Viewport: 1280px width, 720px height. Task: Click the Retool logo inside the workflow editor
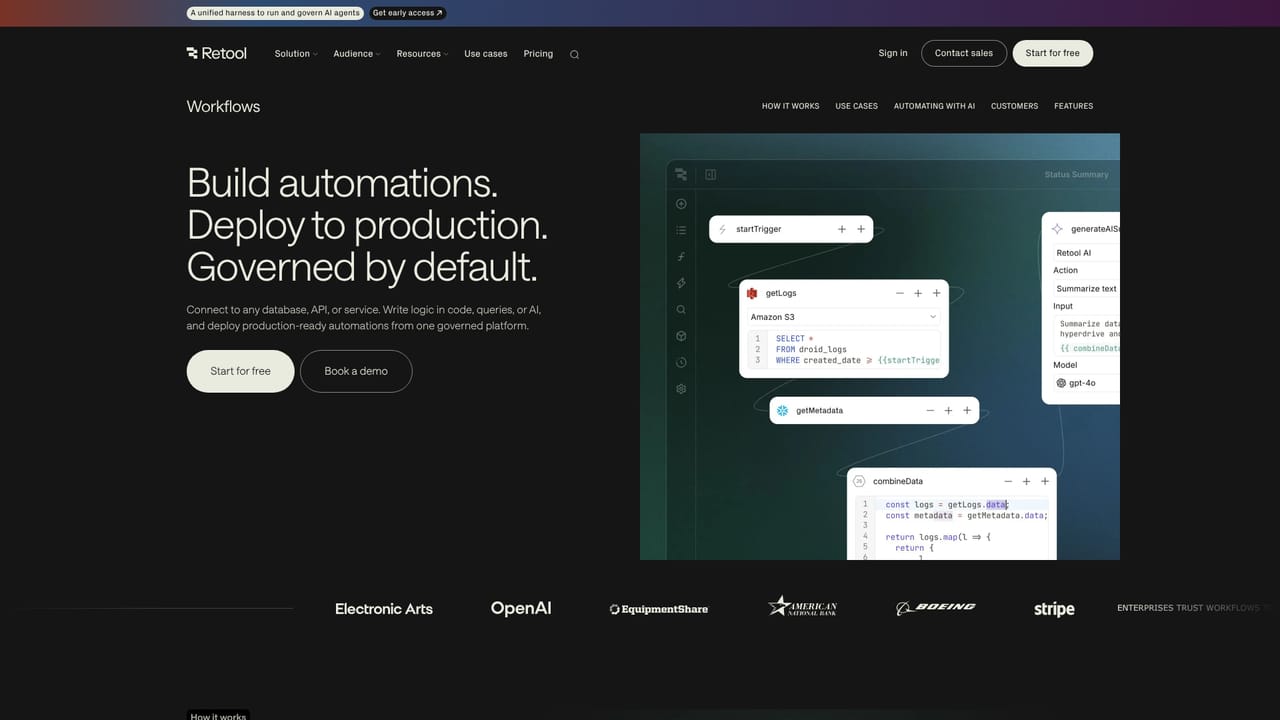coord(681,174)
